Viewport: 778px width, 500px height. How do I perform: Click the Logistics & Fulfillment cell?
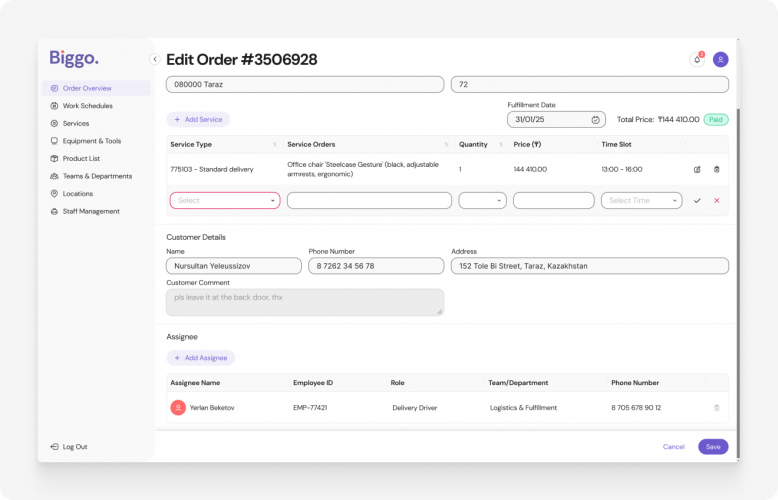coord(523,408)
